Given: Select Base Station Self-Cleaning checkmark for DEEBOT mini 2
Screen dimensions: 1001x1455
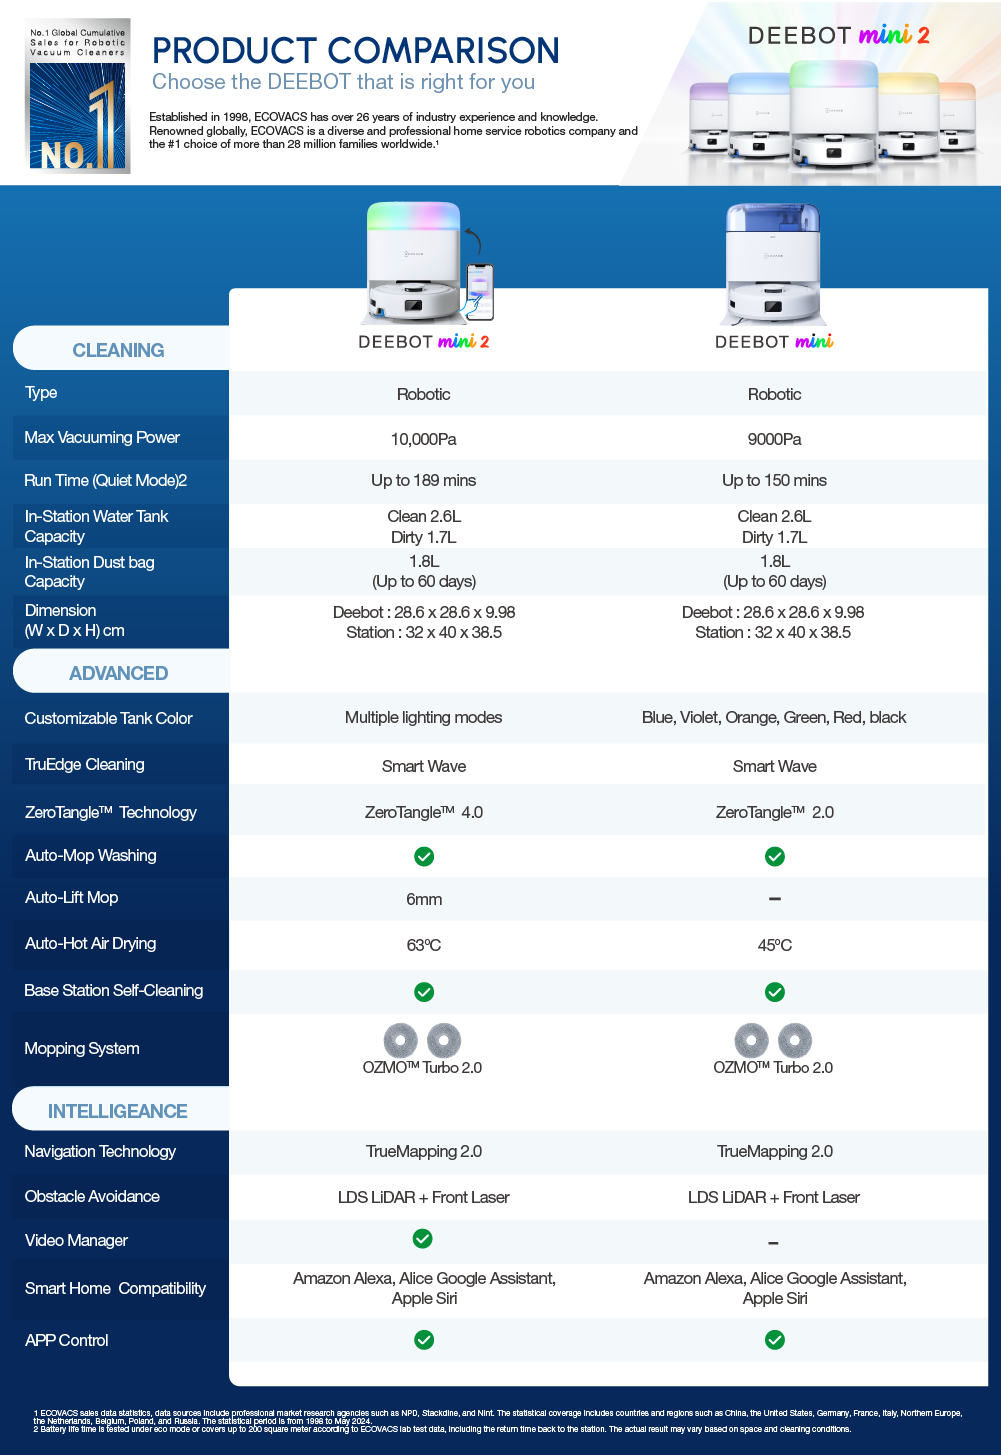Looking at the screenshot, I should click(x=424, y=992).
